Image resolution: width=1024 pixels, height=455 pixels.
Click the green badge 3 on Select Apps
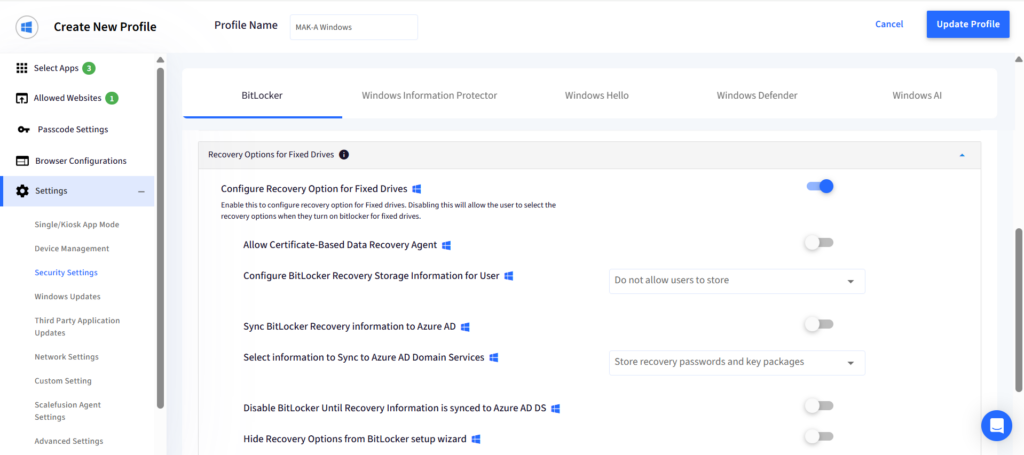(x=89, y=68)
